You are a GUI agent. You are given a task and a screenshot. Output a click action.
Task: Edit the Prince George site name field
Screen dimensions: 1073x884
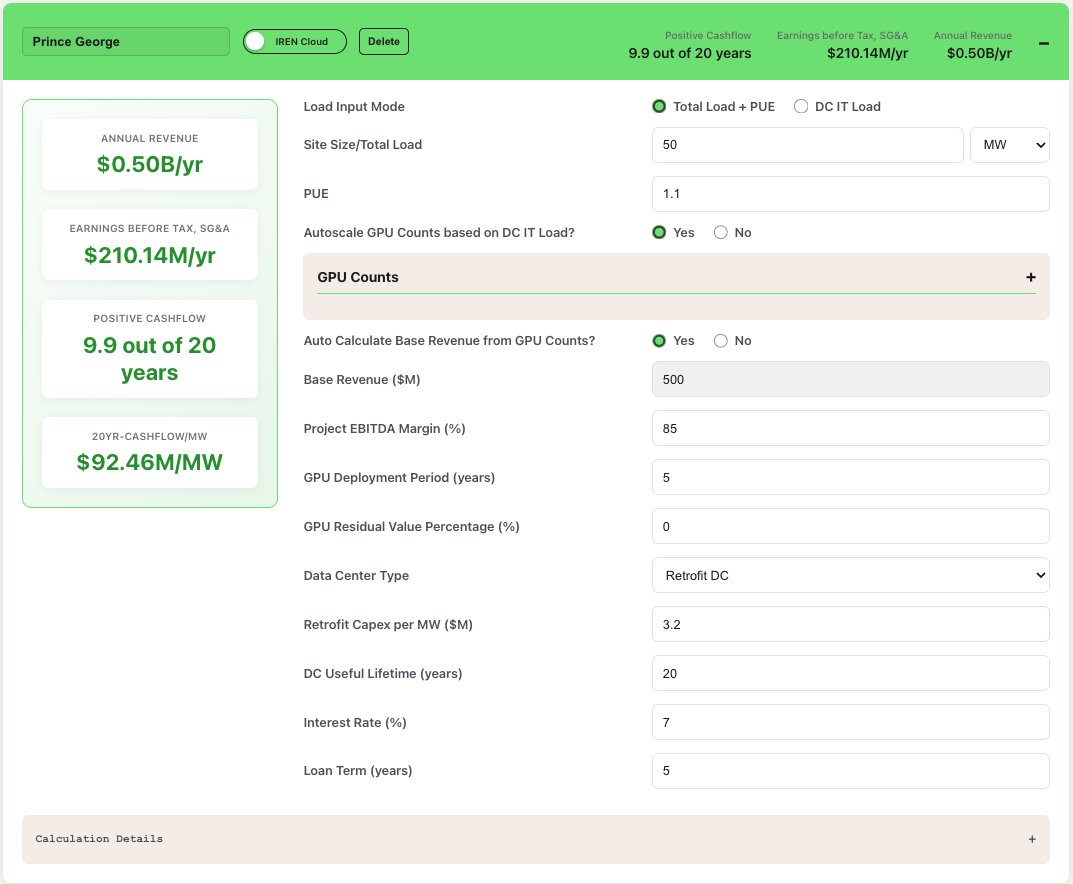point(126,42)
